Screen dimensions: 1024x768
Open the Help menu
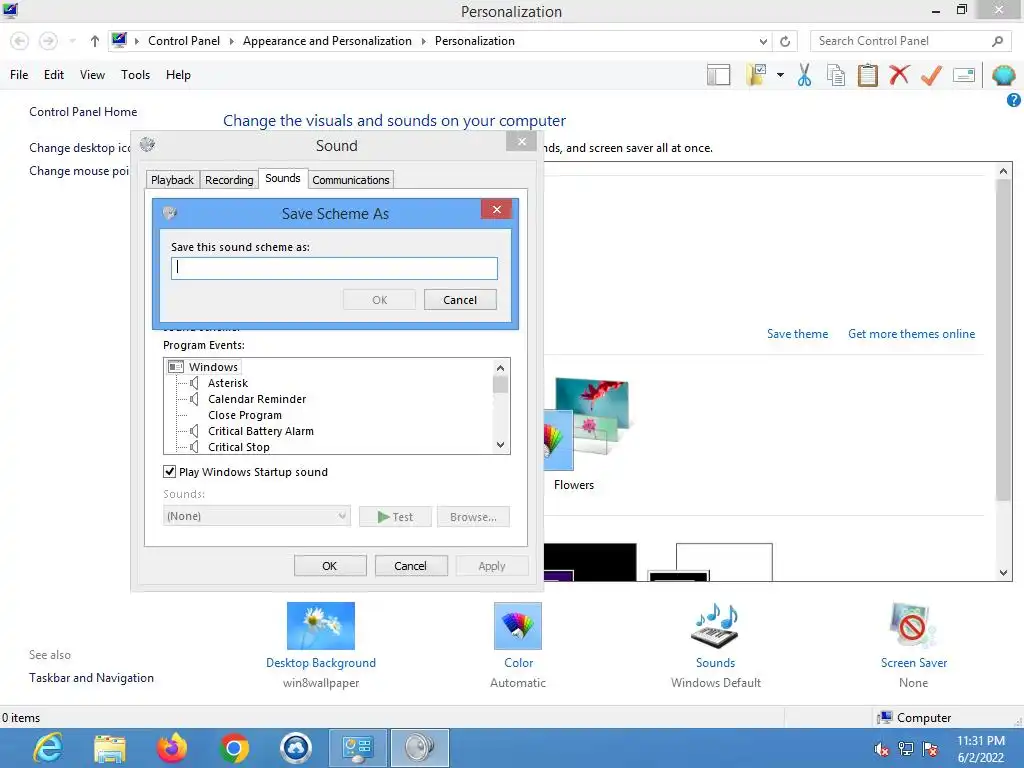tap(178, 75)
